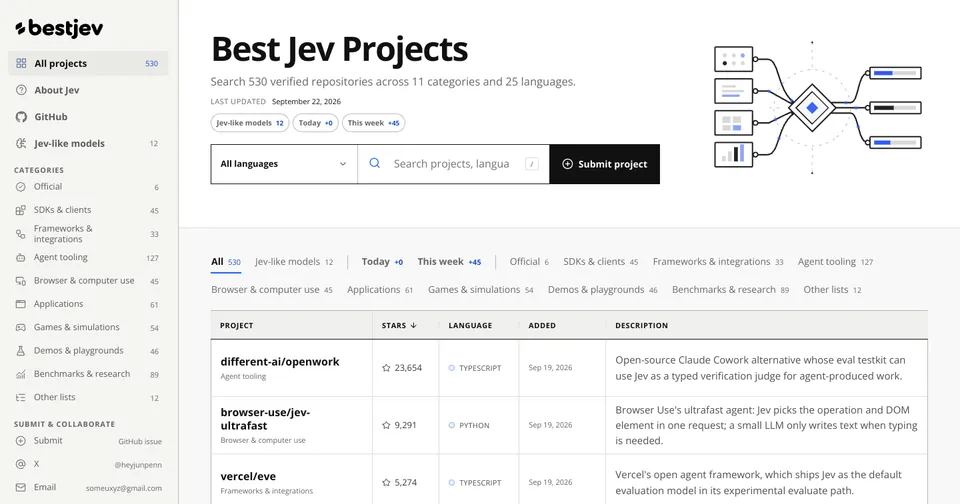Select the All 530 tab
960x504 pixels.
(x=226, y=261)
